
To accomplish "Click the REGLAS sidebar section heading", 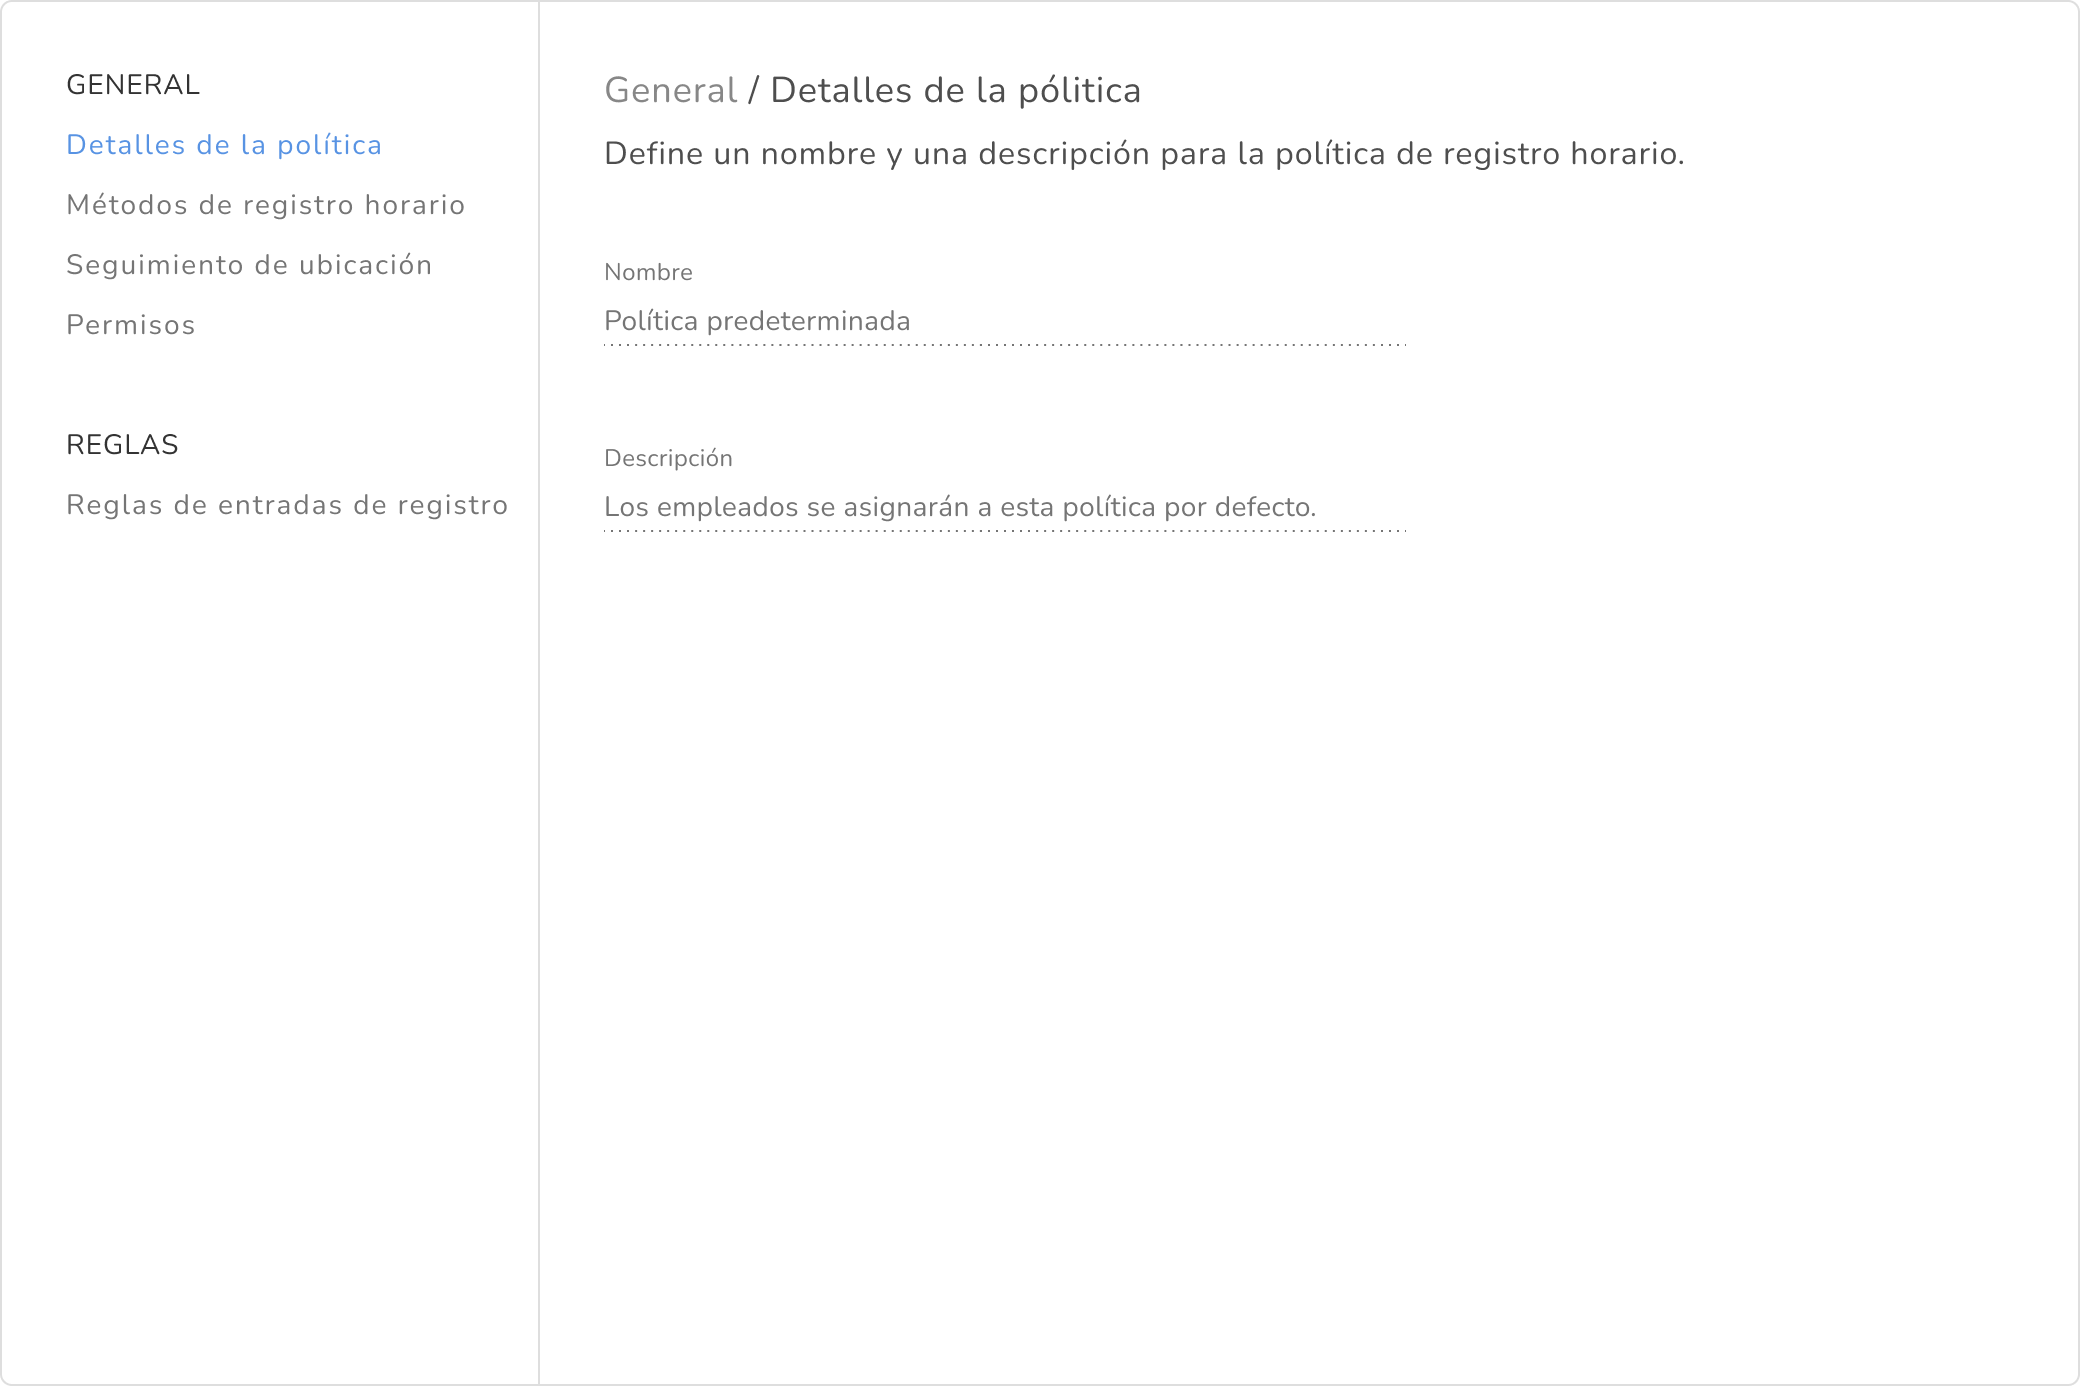I will (x=122, y=445).
